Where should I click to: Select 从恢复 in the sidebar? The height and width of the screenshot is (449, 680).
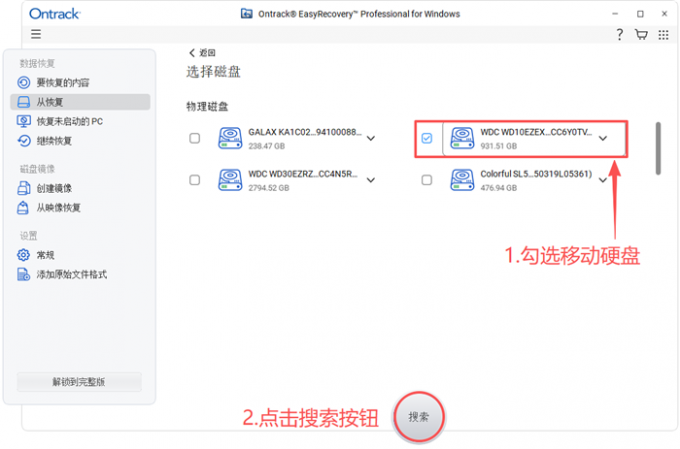point(80,102)
